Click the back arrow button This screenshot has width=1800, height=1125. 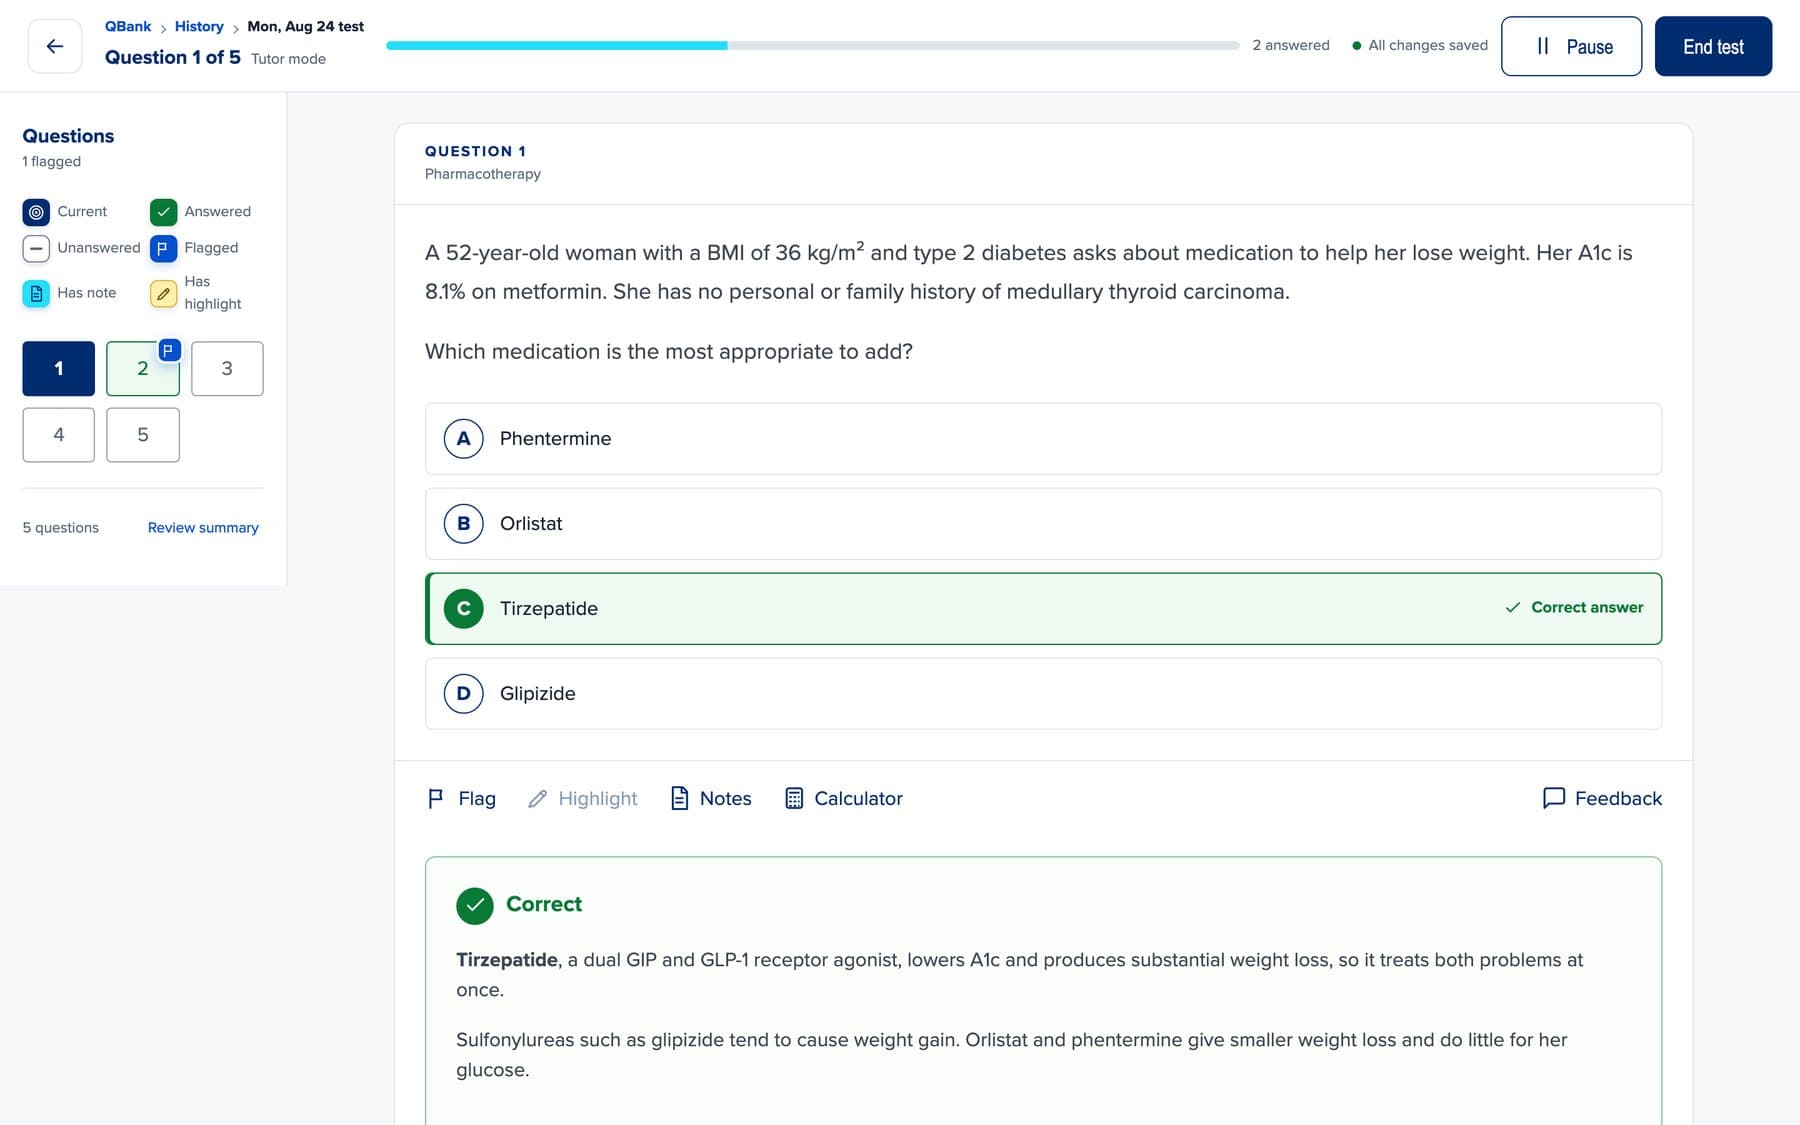(55, 46)
